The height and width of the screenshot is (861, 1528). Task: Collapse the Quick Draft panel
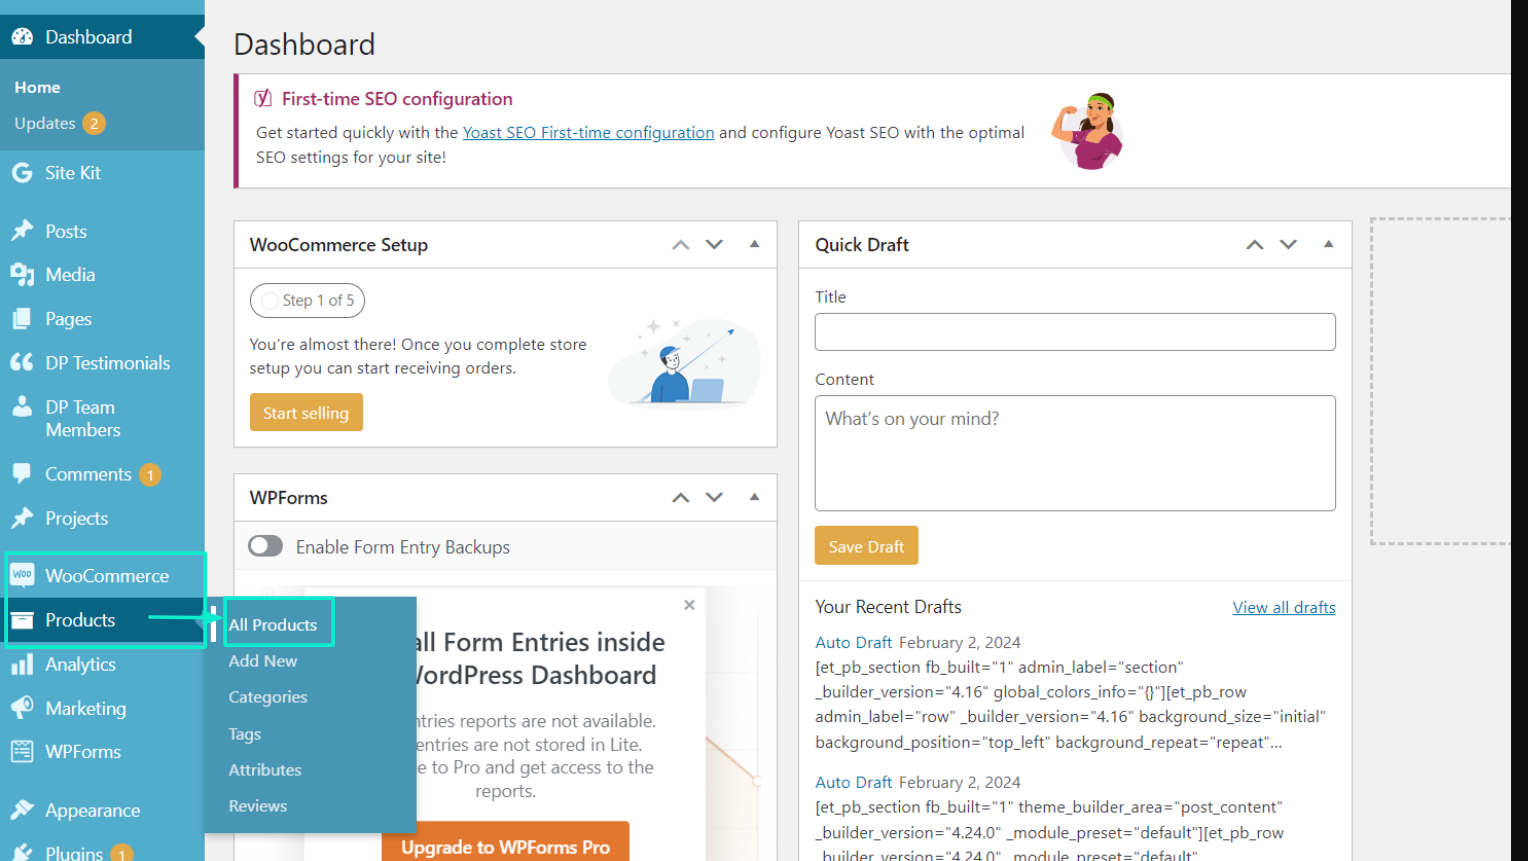pyautogui.click(x=1329, y=244)
